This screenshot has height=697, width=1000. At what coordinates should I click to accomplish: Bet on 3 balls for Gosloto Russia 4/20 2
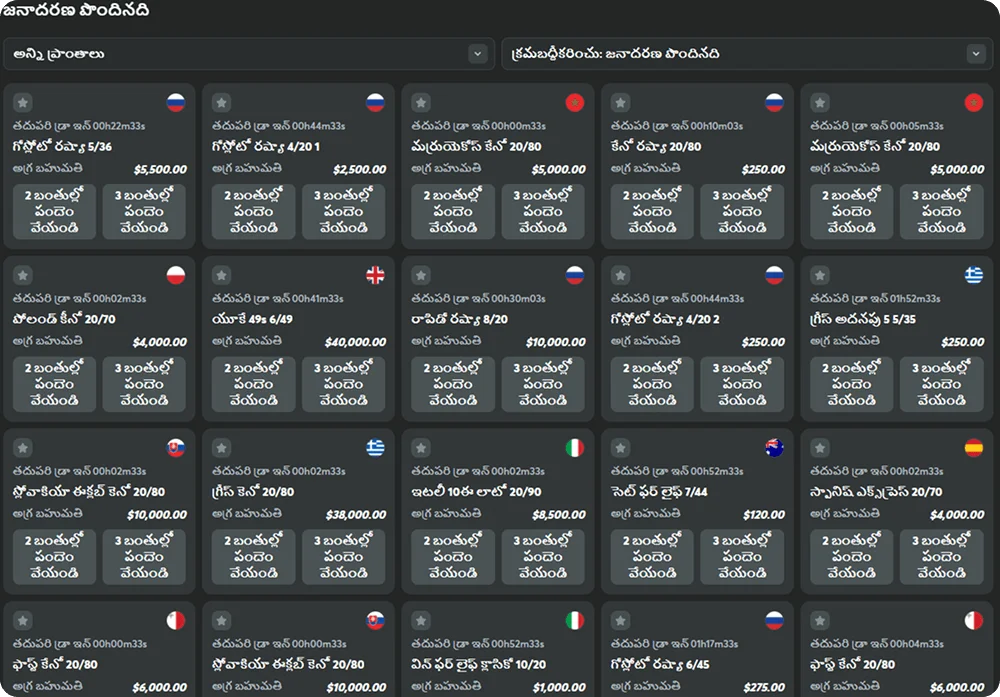click(742, 385)
